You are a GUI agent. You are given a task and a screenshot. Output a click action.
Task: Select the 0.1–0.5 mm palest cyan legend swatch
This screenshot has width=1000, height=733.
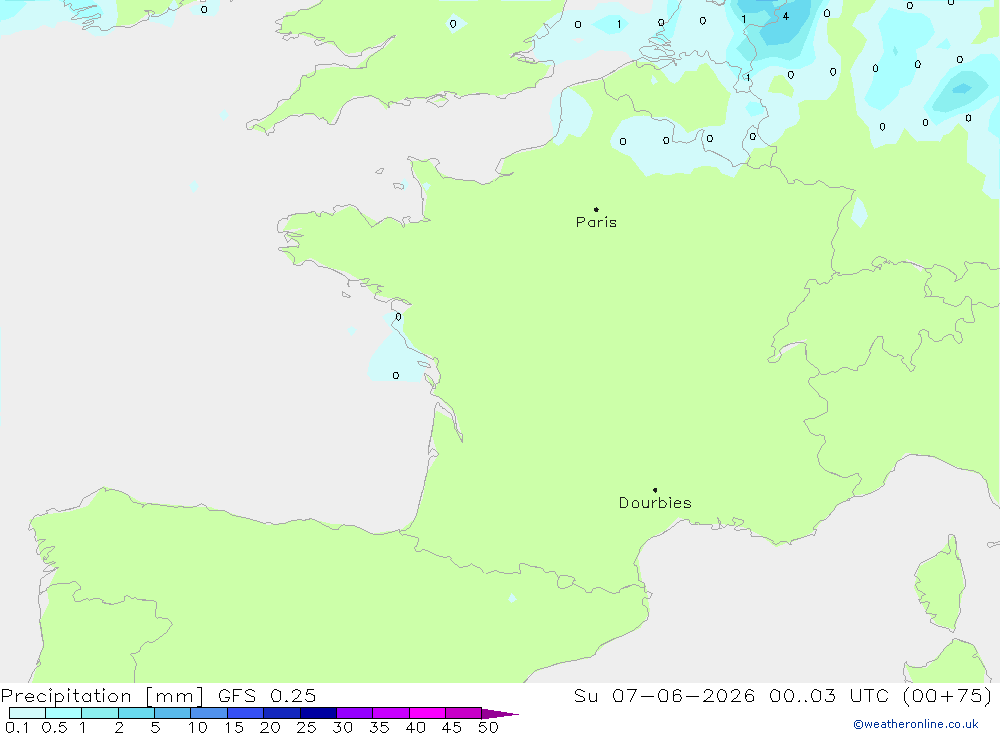[27, 713]
